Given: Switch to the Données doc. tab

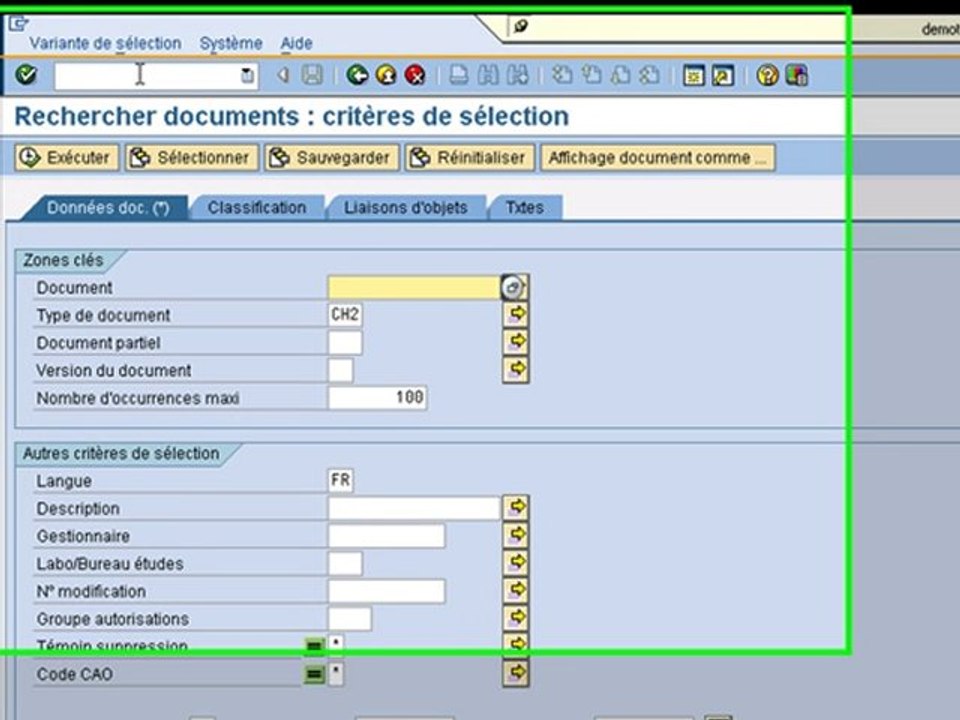Looking at the screenshot, I should pyautogui.click(x=107, y=208).
